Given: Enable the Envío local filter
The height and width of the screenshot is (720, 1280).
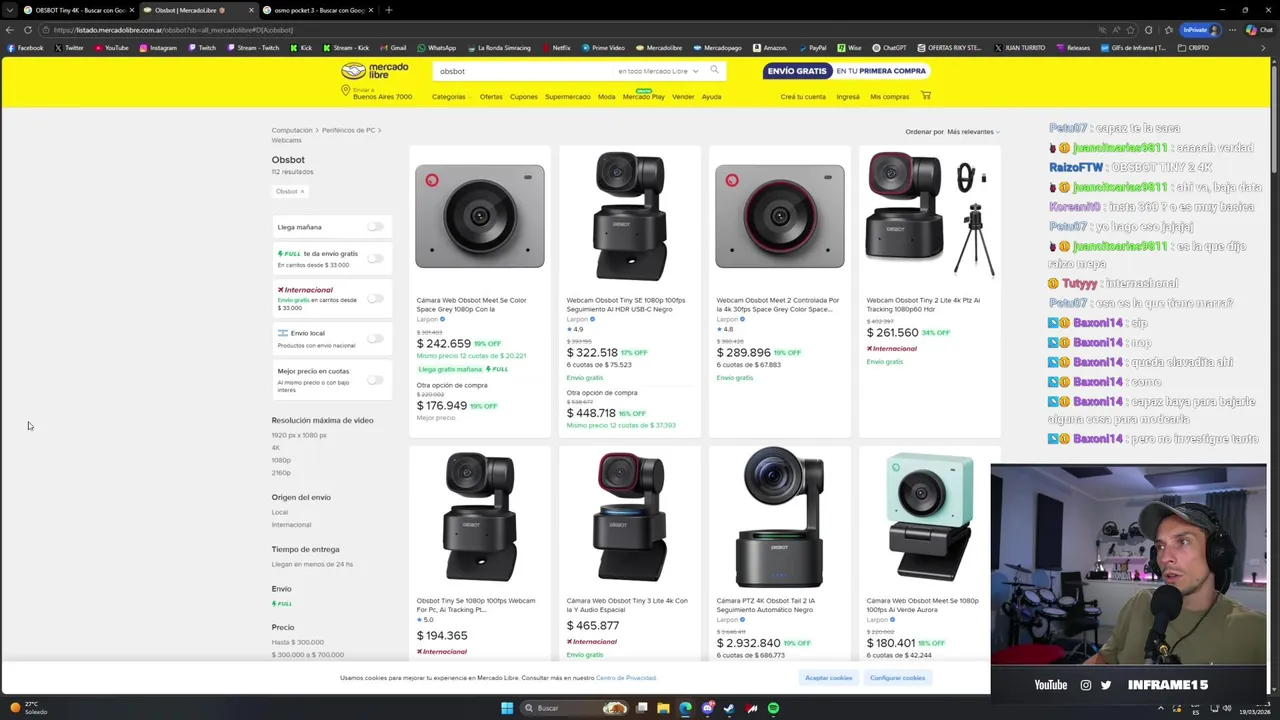Looking at the screenshot, I should point(374,338).
